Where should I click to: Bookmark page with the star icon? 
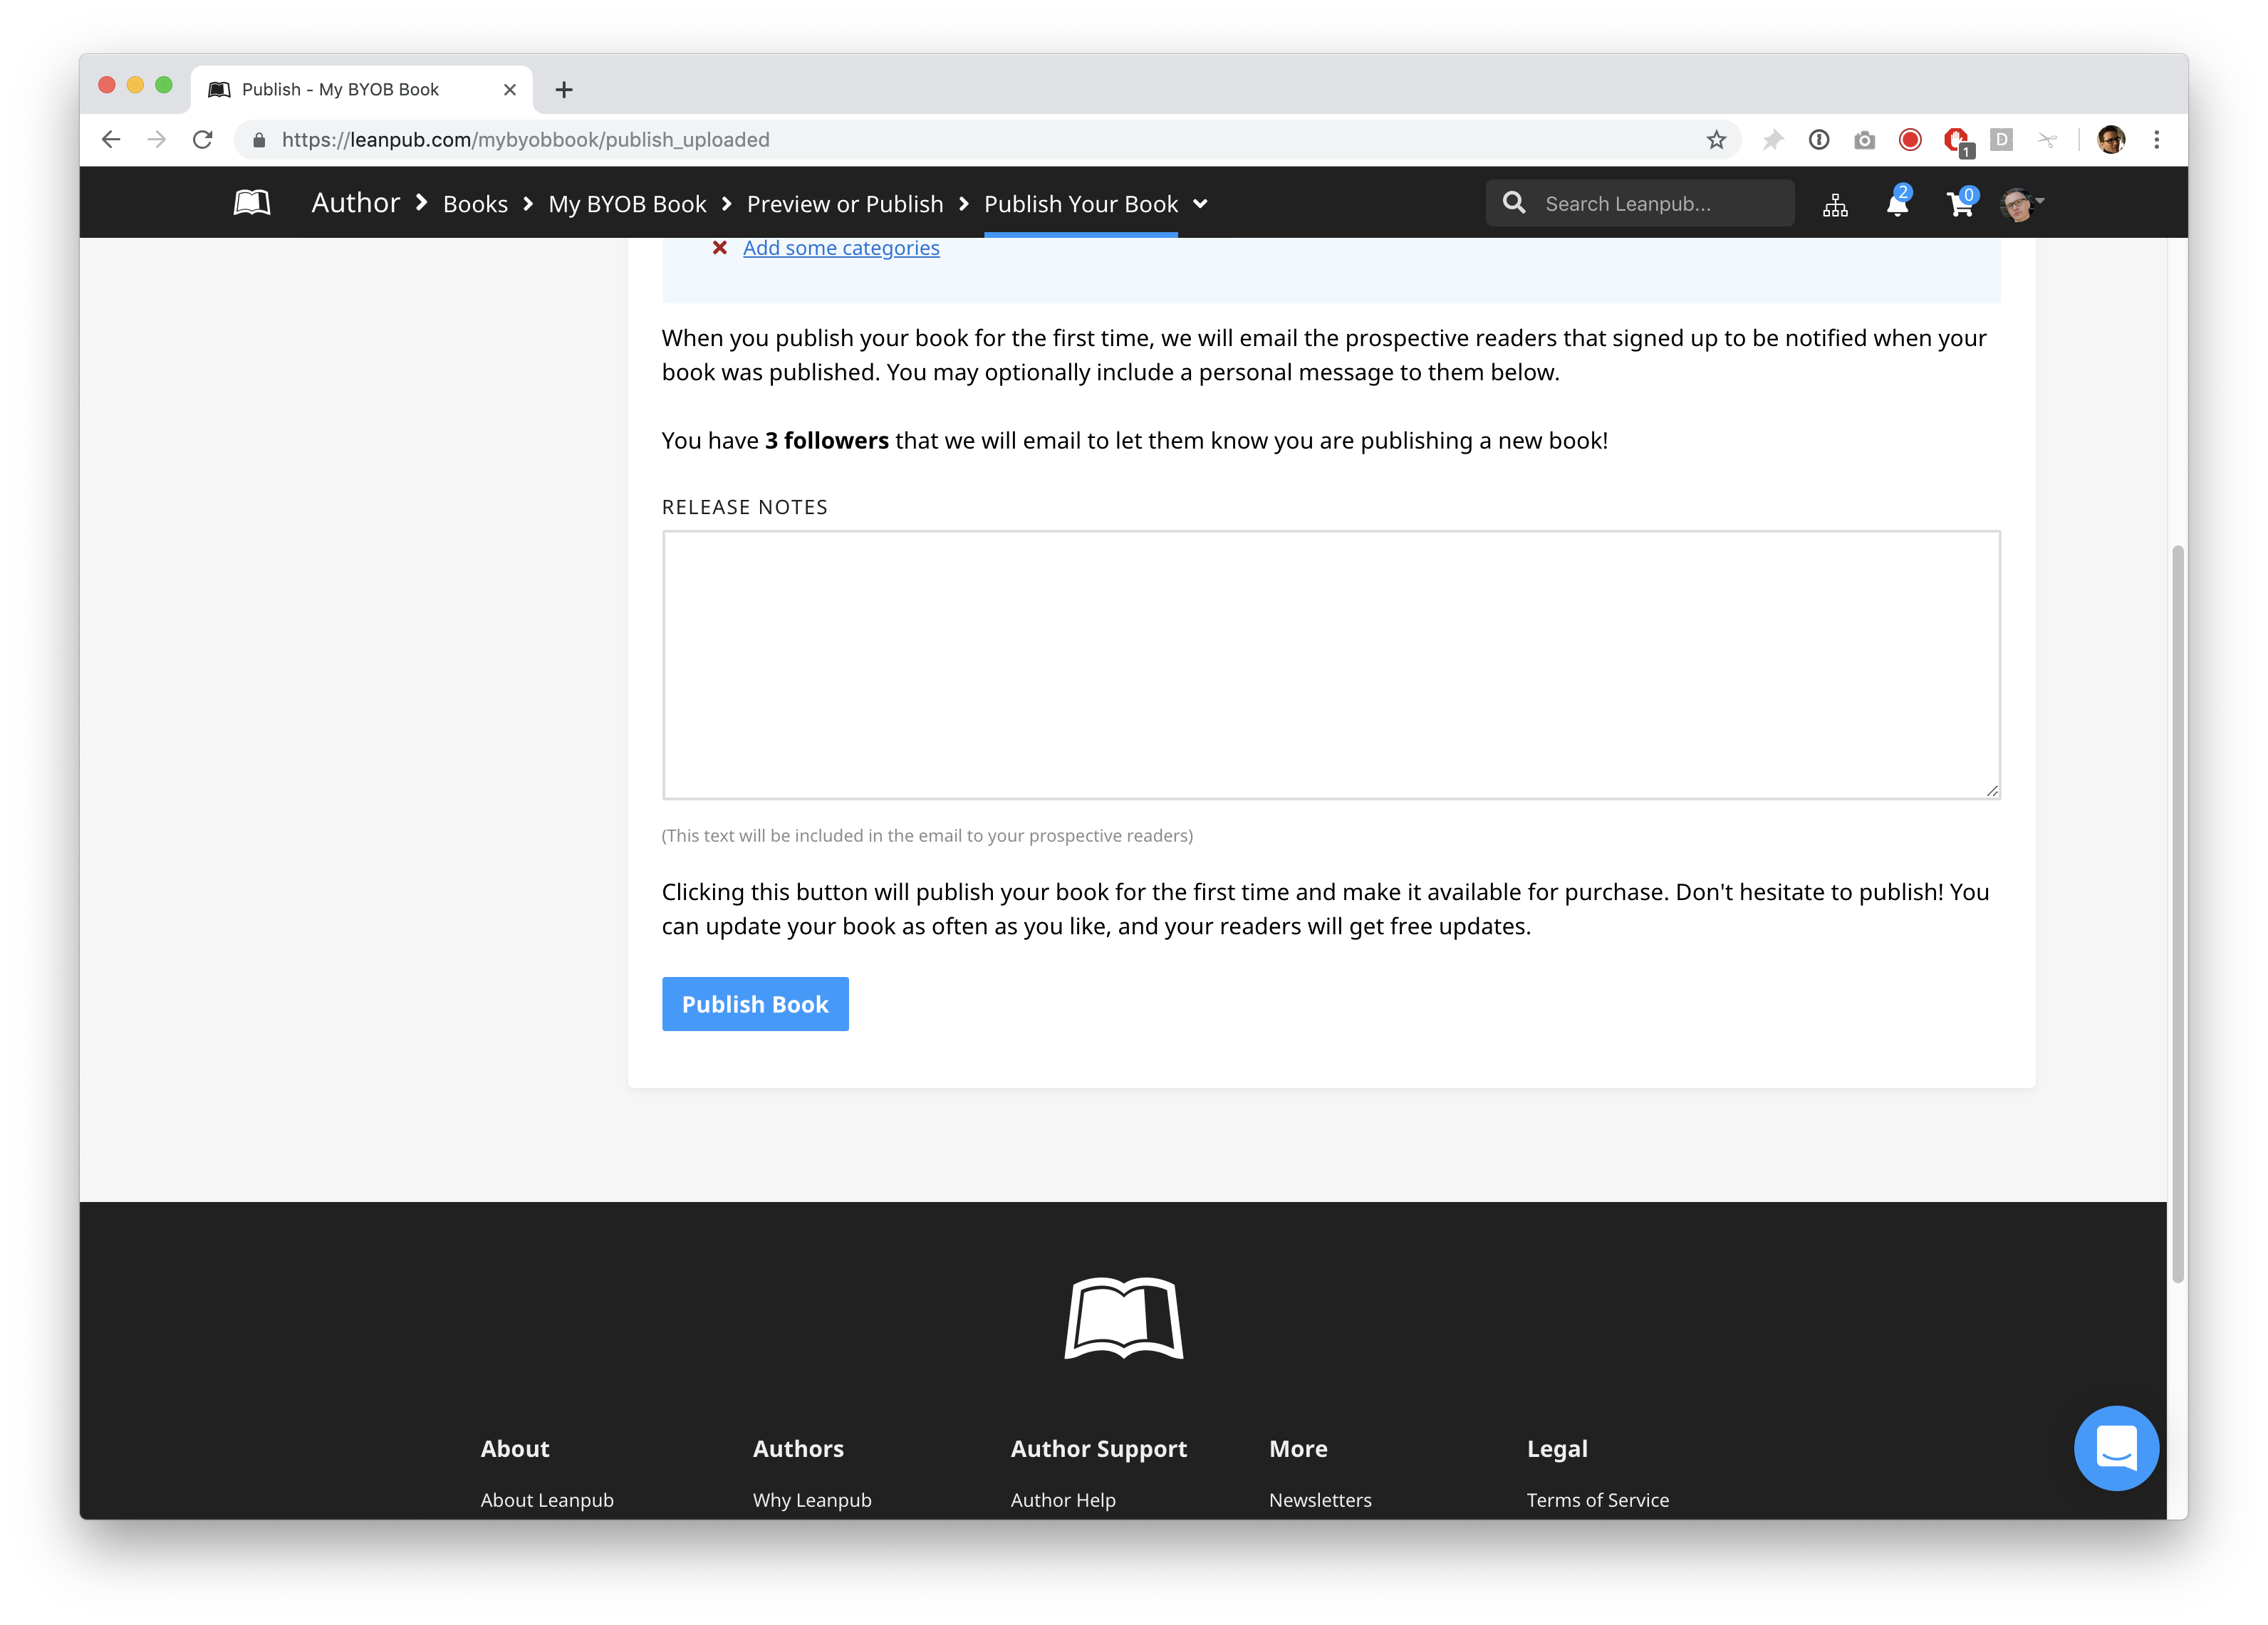(x=1716, y=140)
